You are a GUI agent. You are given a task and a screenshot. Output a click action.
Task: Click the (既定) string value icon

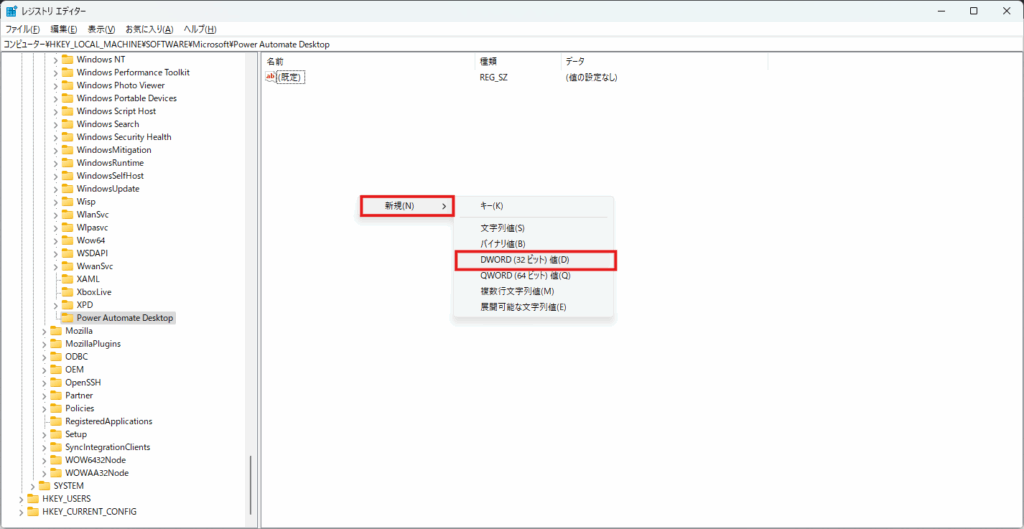[x=270, y=77]
